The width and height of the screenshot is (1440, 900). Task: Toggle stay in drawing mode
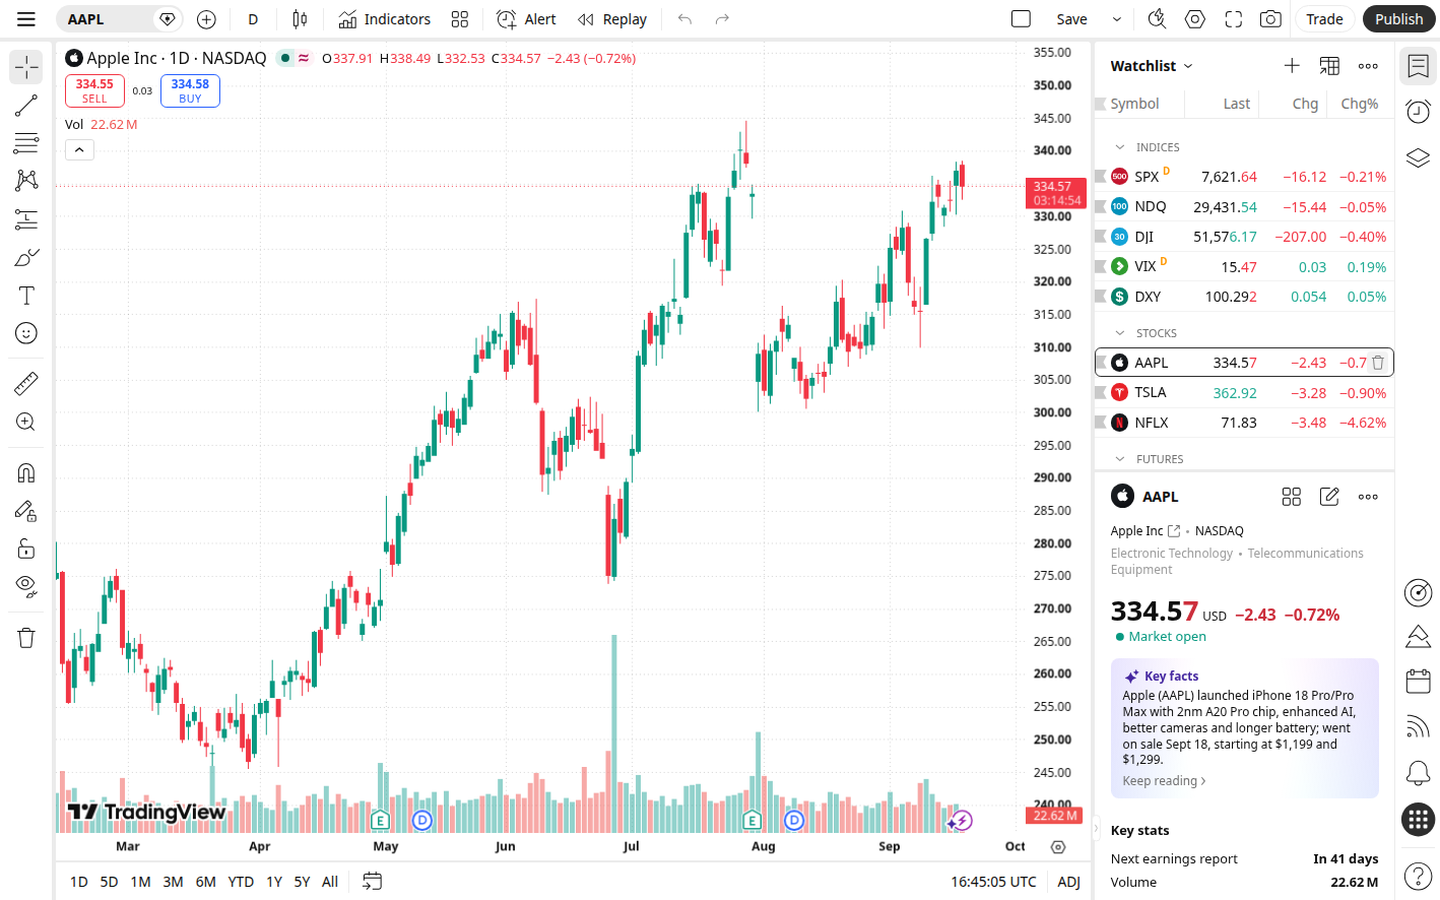pyautogui.click(x=26, y=510)
